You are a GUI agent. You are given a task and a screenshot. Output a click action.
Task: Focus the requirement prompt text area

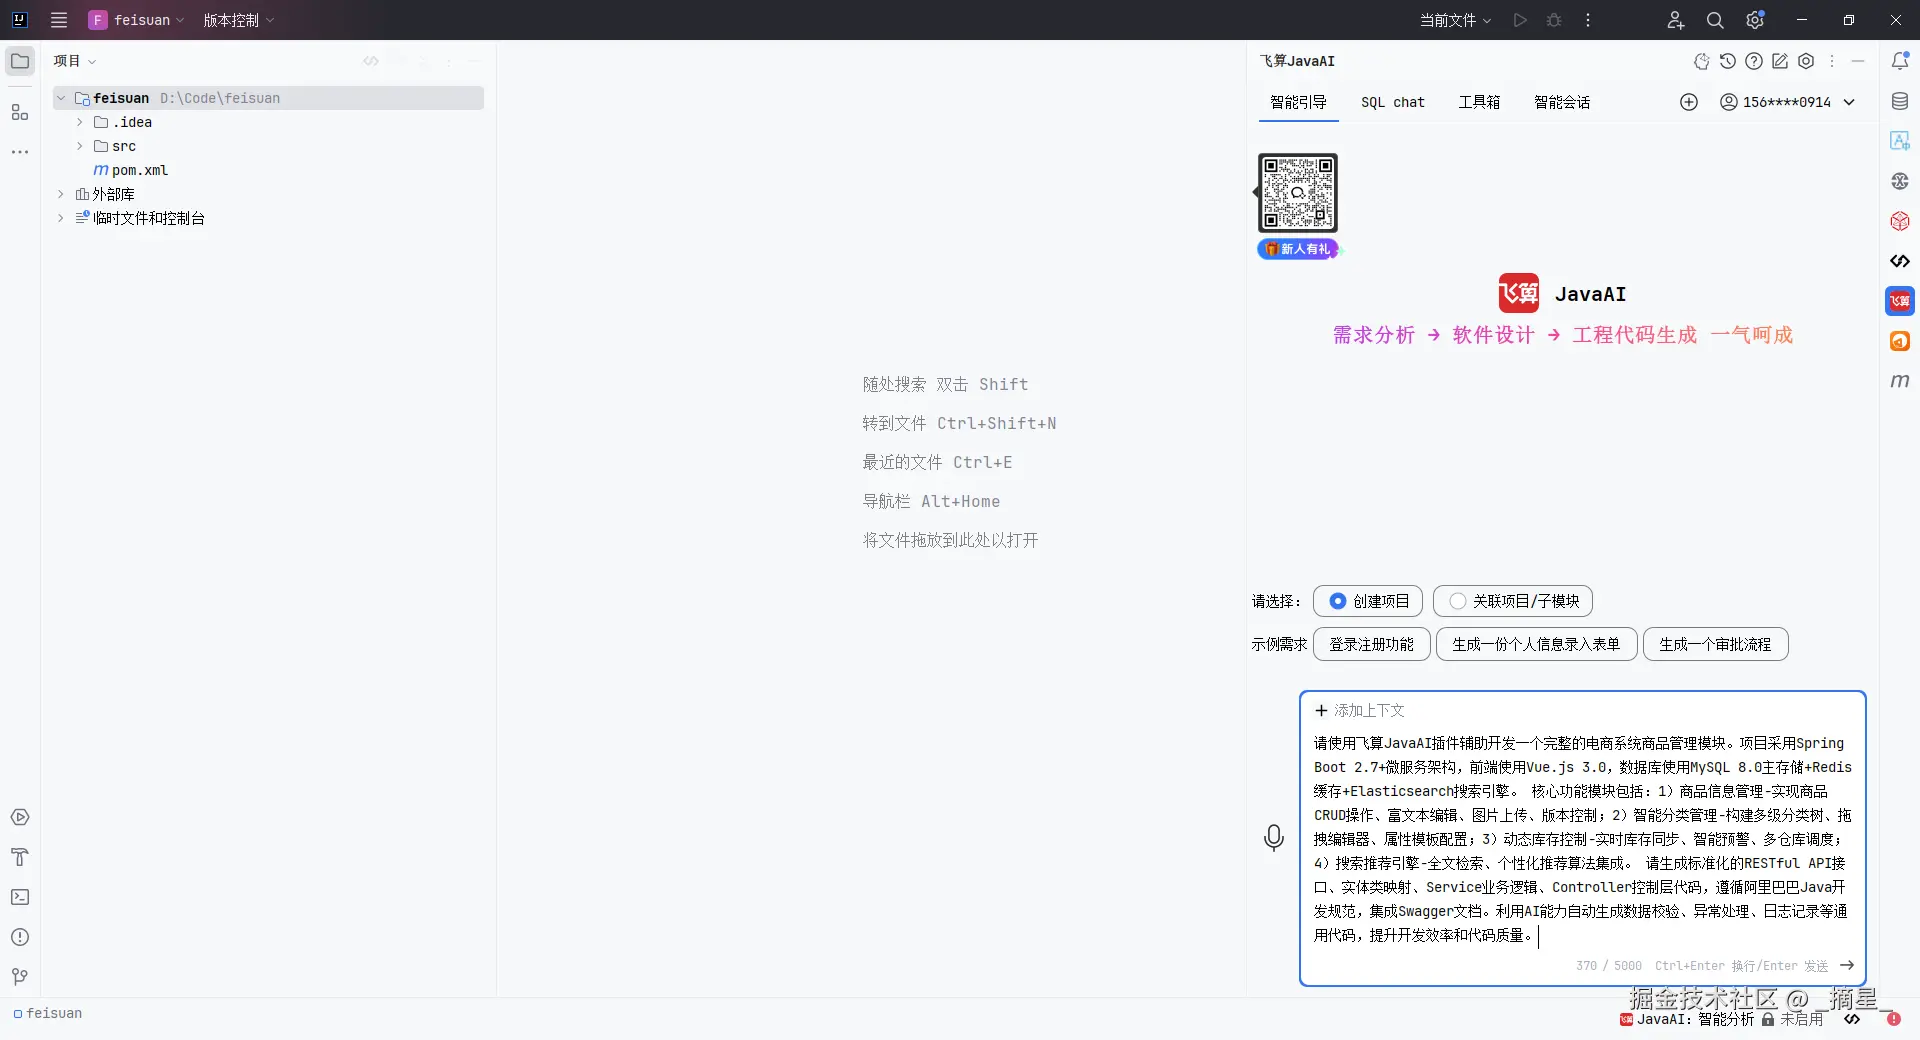pyautogui.click(x=1582, y=839)
